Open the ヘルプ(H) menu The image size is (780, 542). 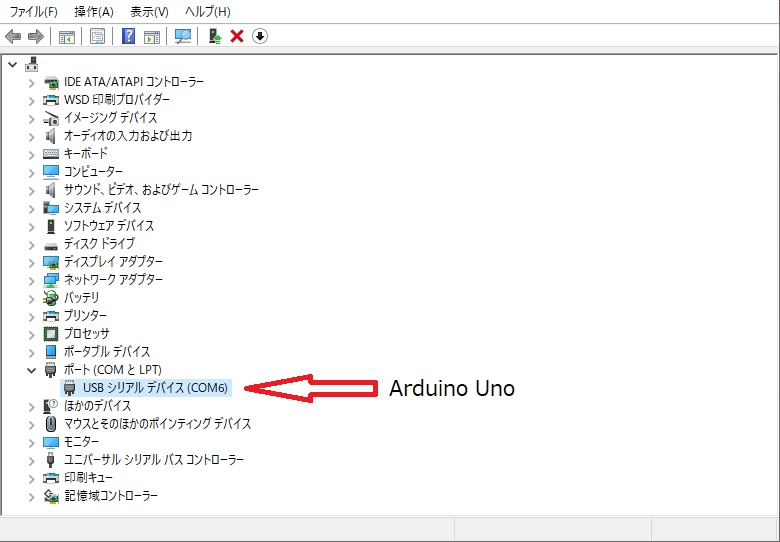207,11
